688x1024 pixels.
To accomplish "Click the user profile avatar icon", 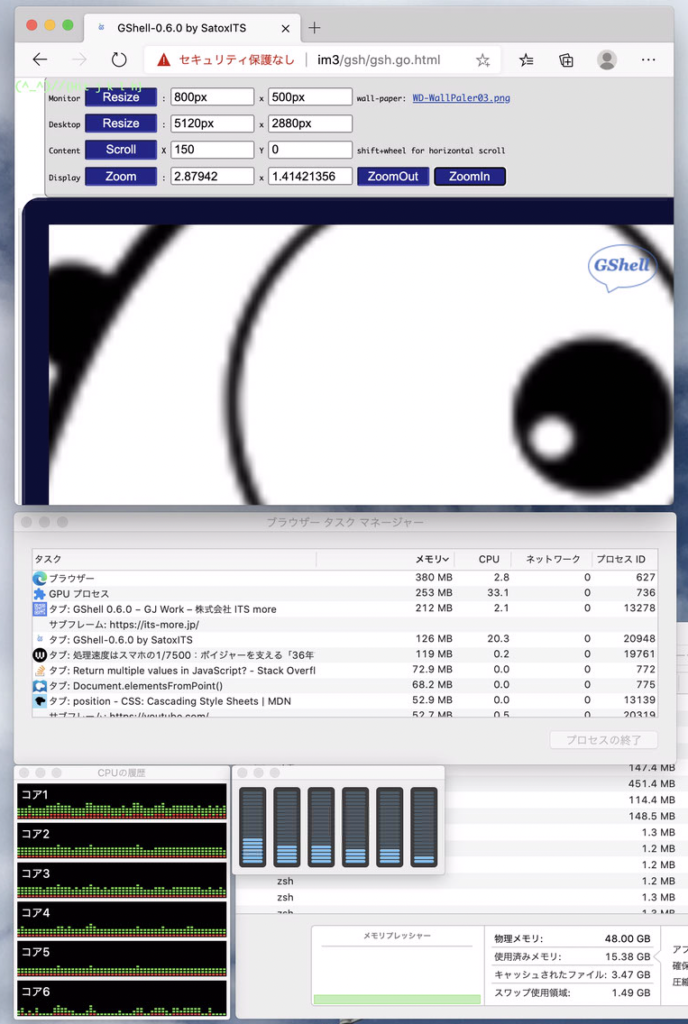I will (607, 60).
